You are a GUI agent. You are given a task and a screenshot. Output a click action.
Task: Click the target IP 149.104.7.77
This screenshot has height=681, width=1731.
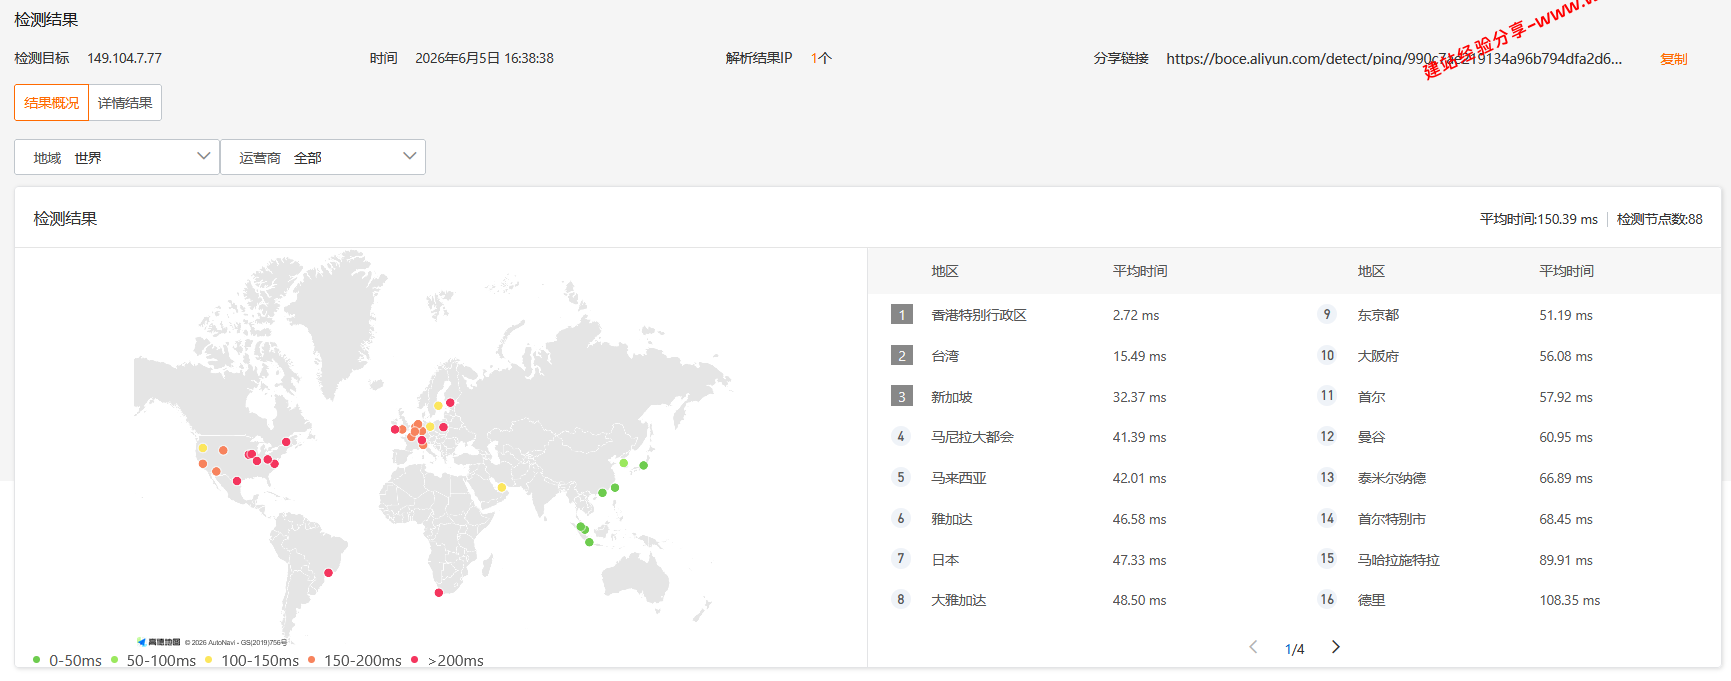[x=124, y=58]
